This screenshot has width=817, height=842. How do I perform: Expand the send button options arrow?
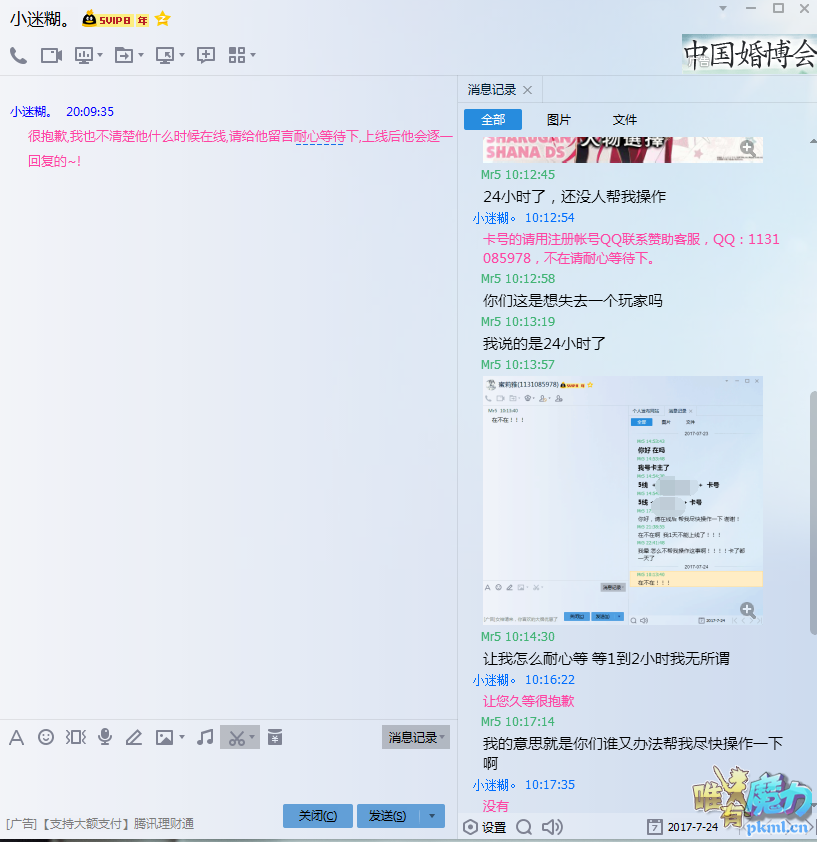(431, 816)
